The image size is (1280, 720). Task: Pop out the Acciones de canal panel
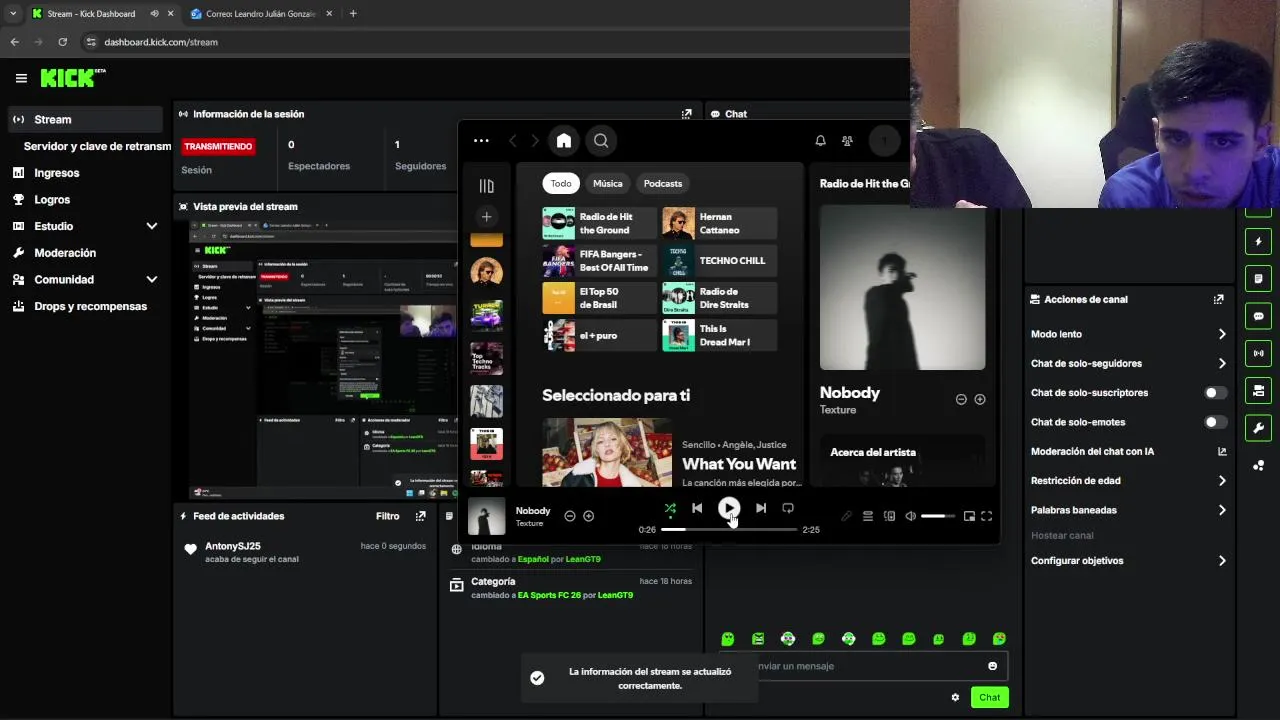(1218, 299)
